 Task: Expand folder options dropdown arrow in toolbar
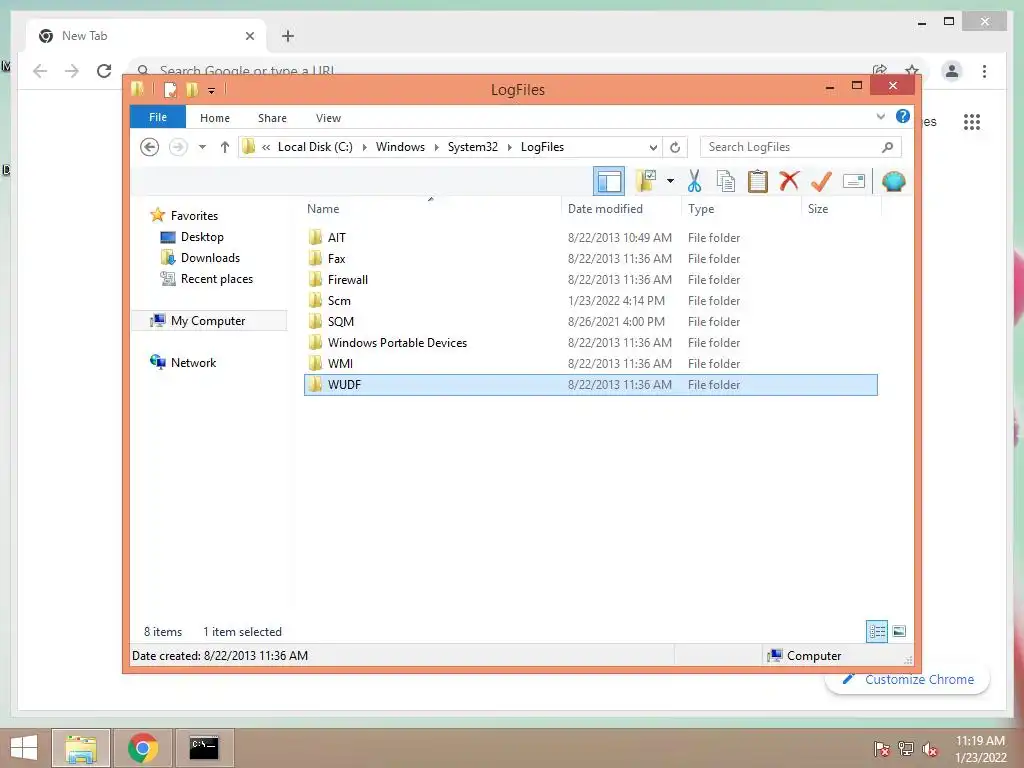pos(670,181)
